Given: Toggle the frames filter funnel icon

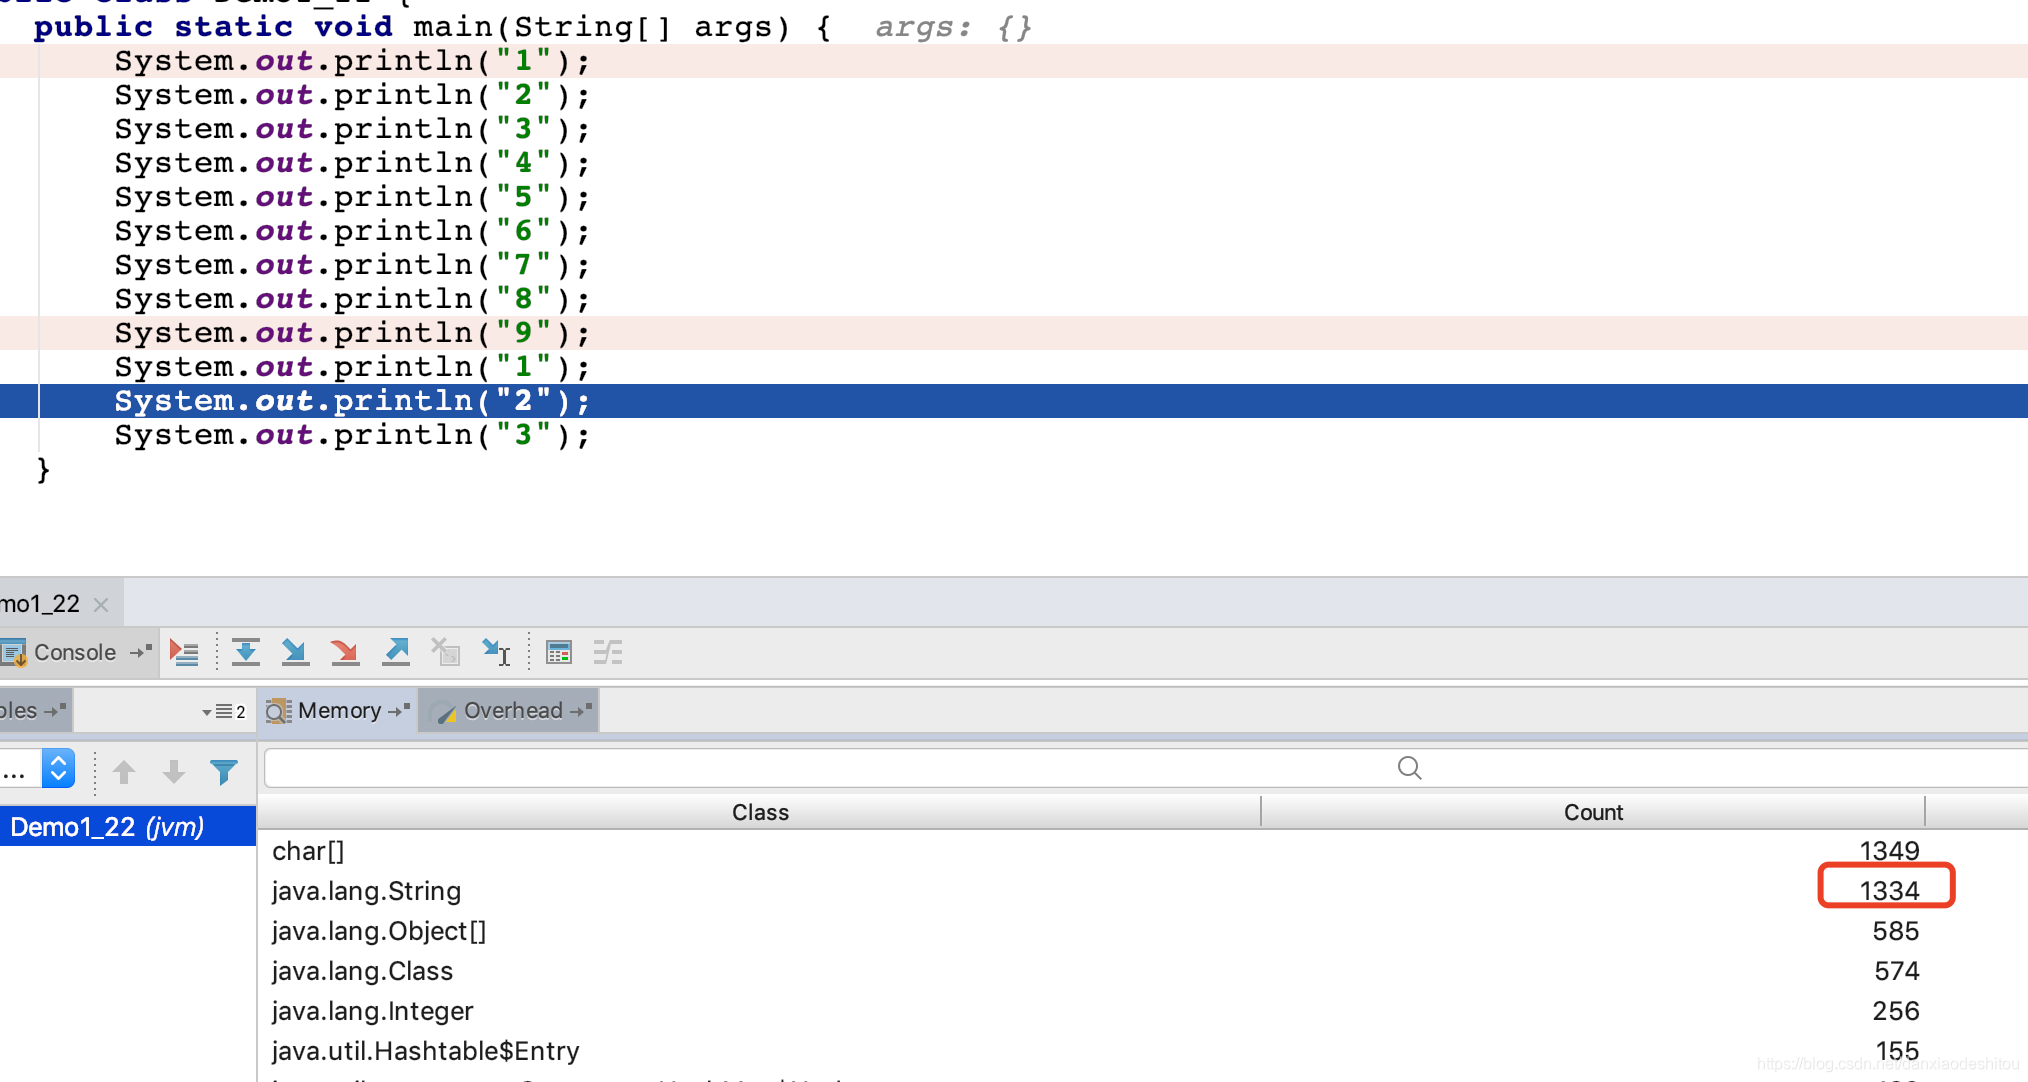Looking at the screenshot, I should point(224,772).
